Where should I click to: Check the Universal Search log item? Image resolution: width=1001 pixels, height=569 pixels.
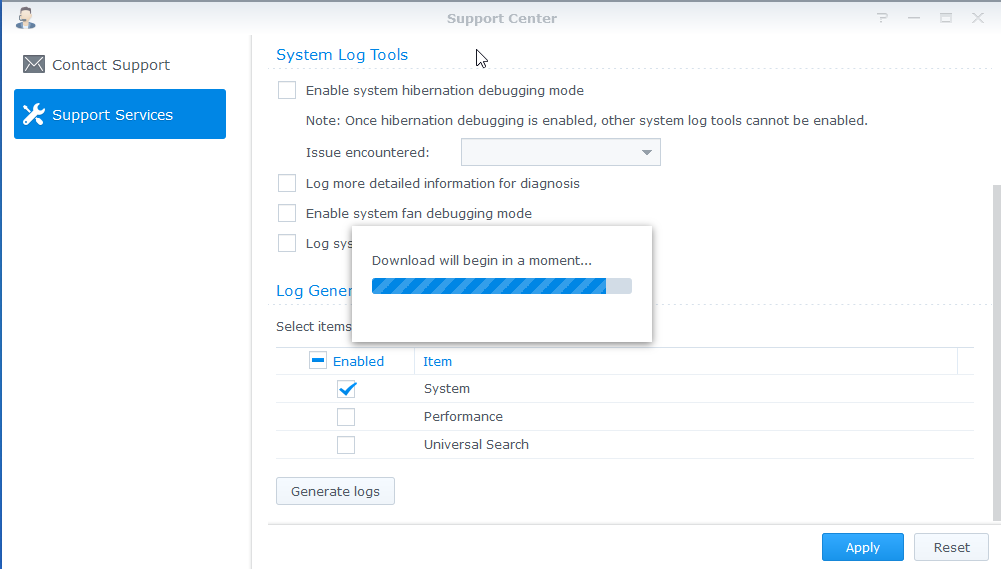pos(346,445)
